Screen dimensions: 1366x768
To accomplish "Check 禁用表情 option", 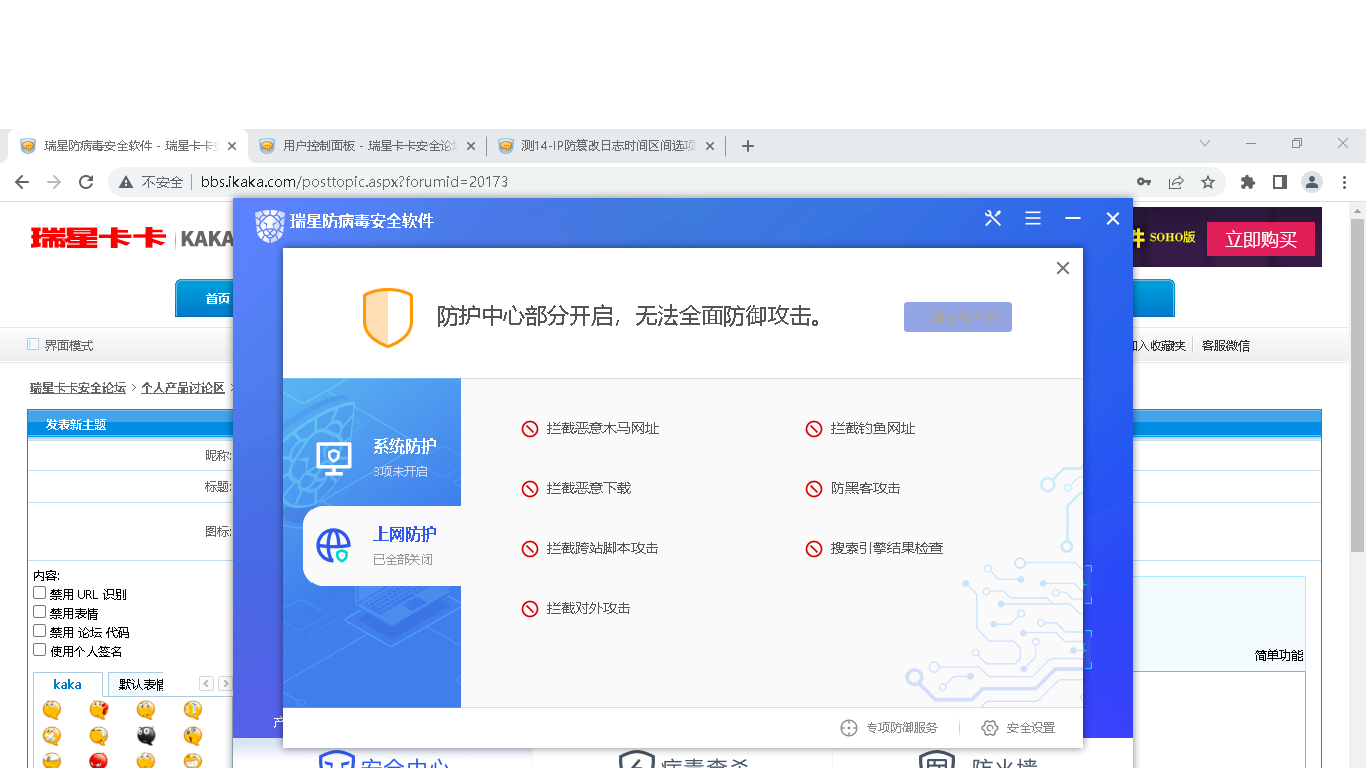I will [x=40, y=612].
